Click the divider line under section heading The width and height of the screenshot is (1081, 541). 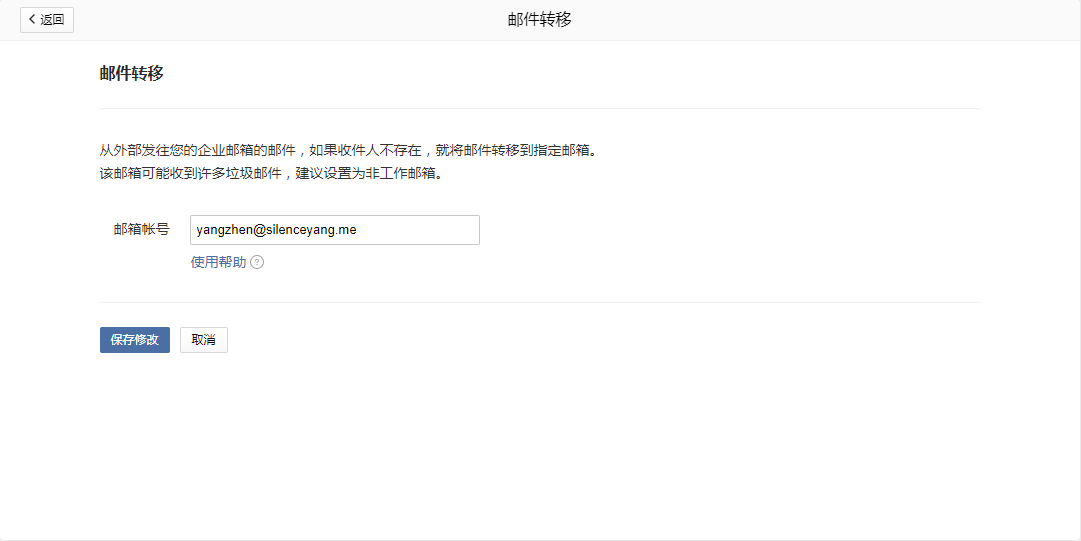tap(540, 108)
